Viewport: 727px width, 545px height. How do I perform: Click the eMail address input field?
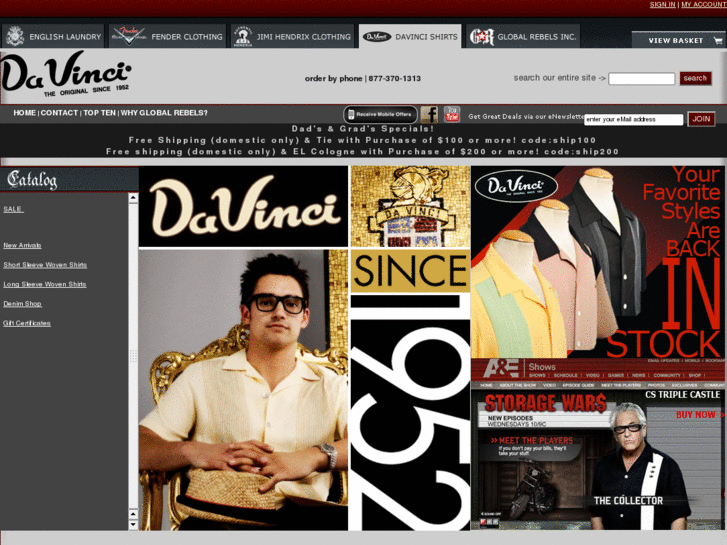(x=633, y=120)
